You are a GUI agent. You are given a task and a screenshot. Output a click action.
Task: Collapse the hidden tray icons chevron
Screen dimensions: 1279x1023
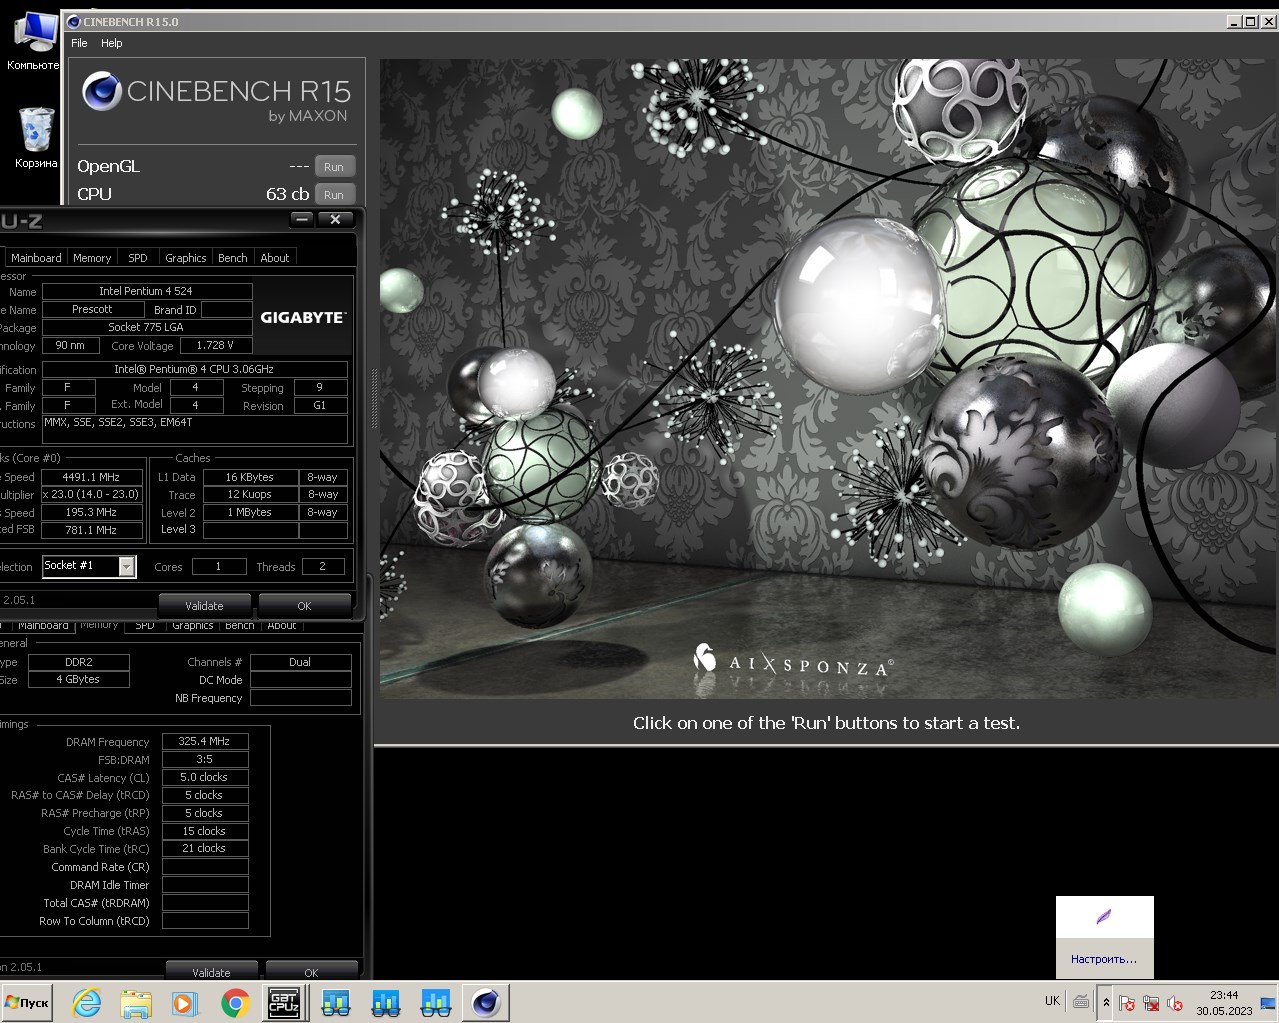[x=1106, y=1002]
